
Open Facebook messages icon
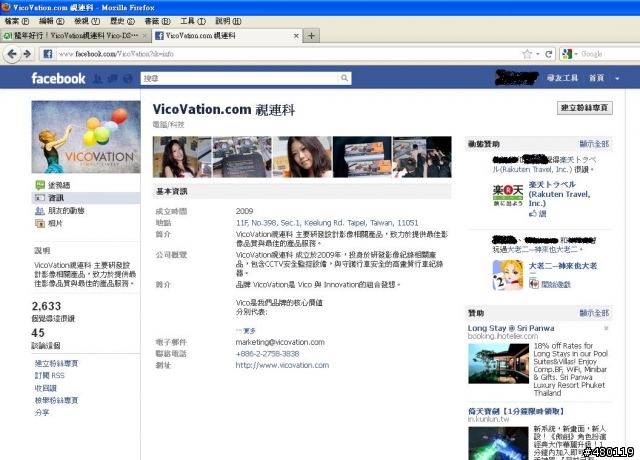tap(113, 78)
